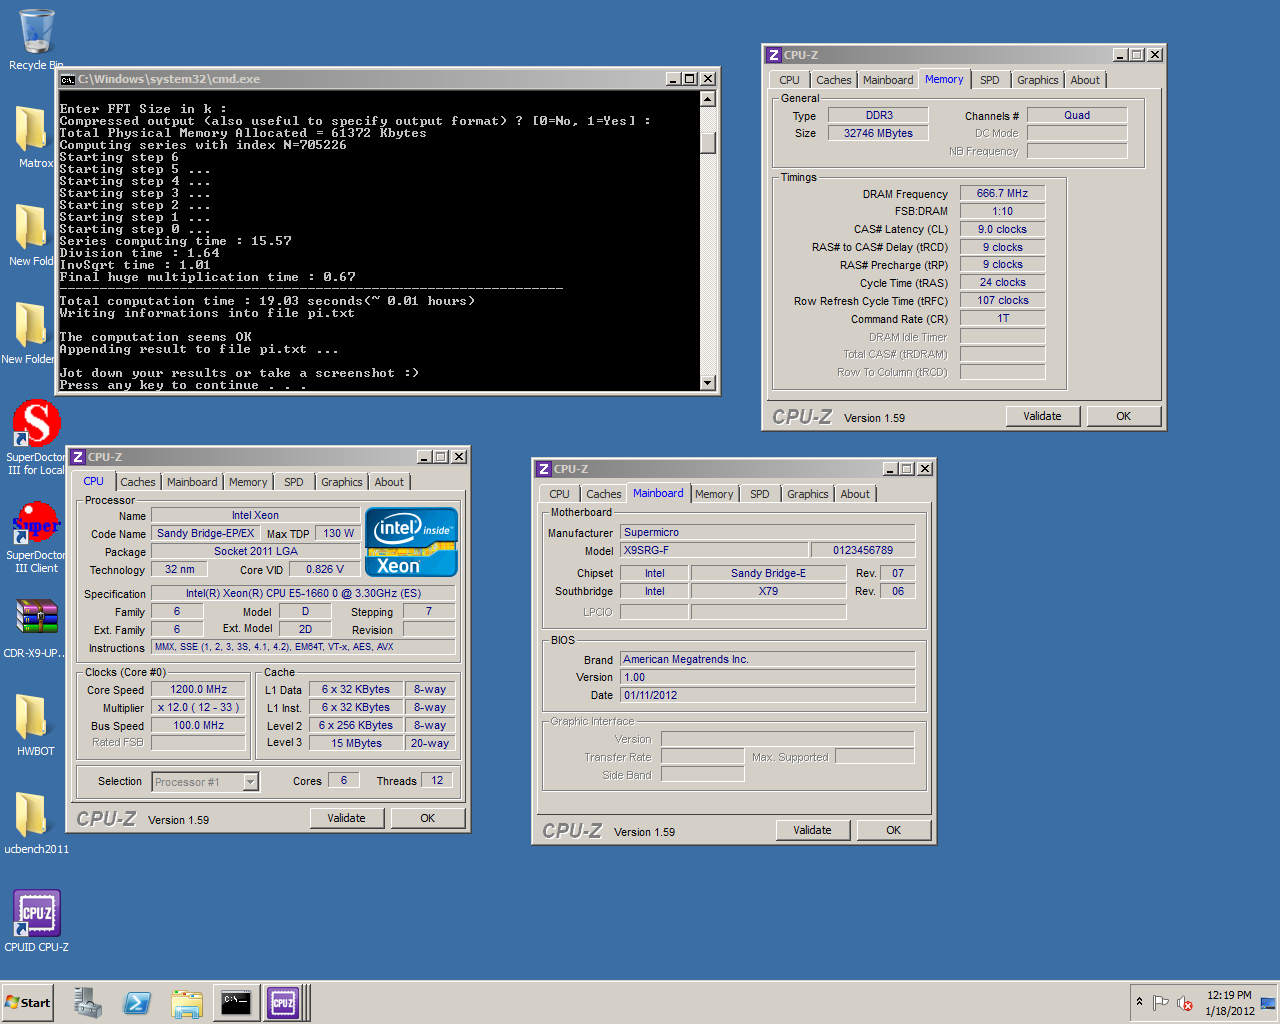Image resolution: width=1280 pixels, height=1024 pixels.
Task: Select the X9SRG-F model field
Action: [x=713, y=550]
